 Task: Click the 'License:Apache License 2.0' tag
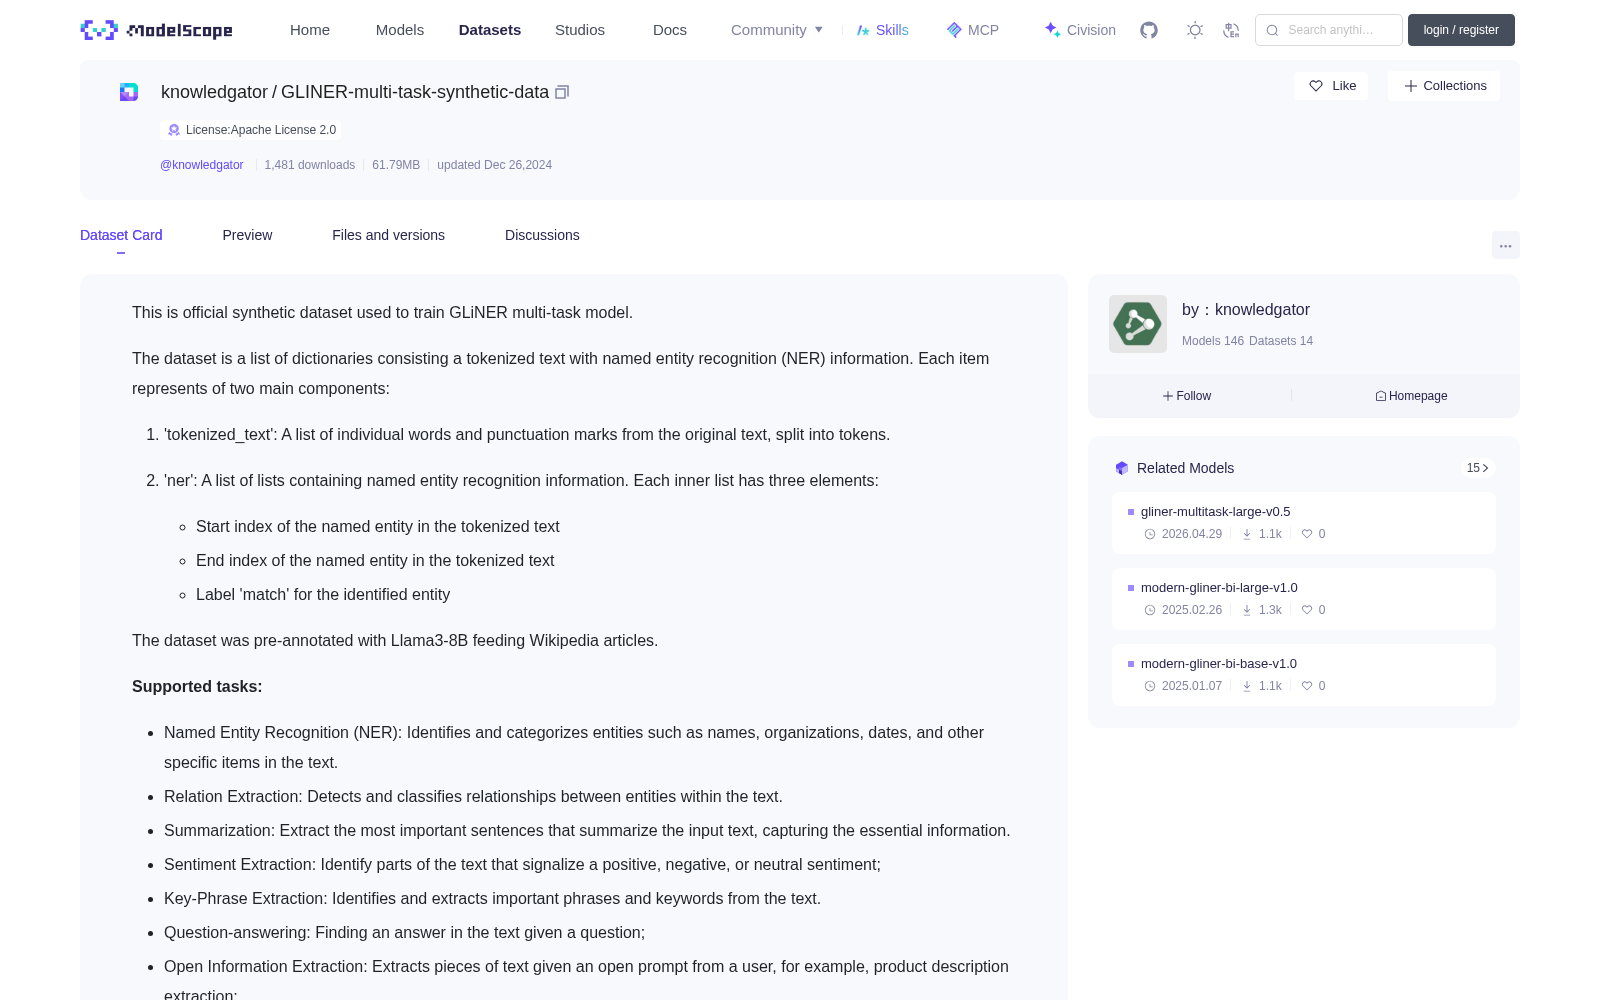coord(251,130)
